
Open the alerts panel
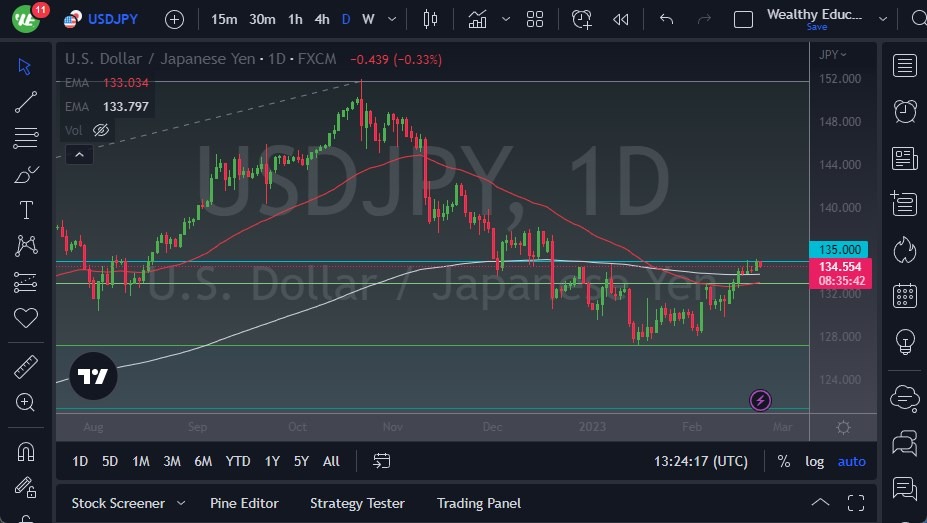tap(905, 111)
